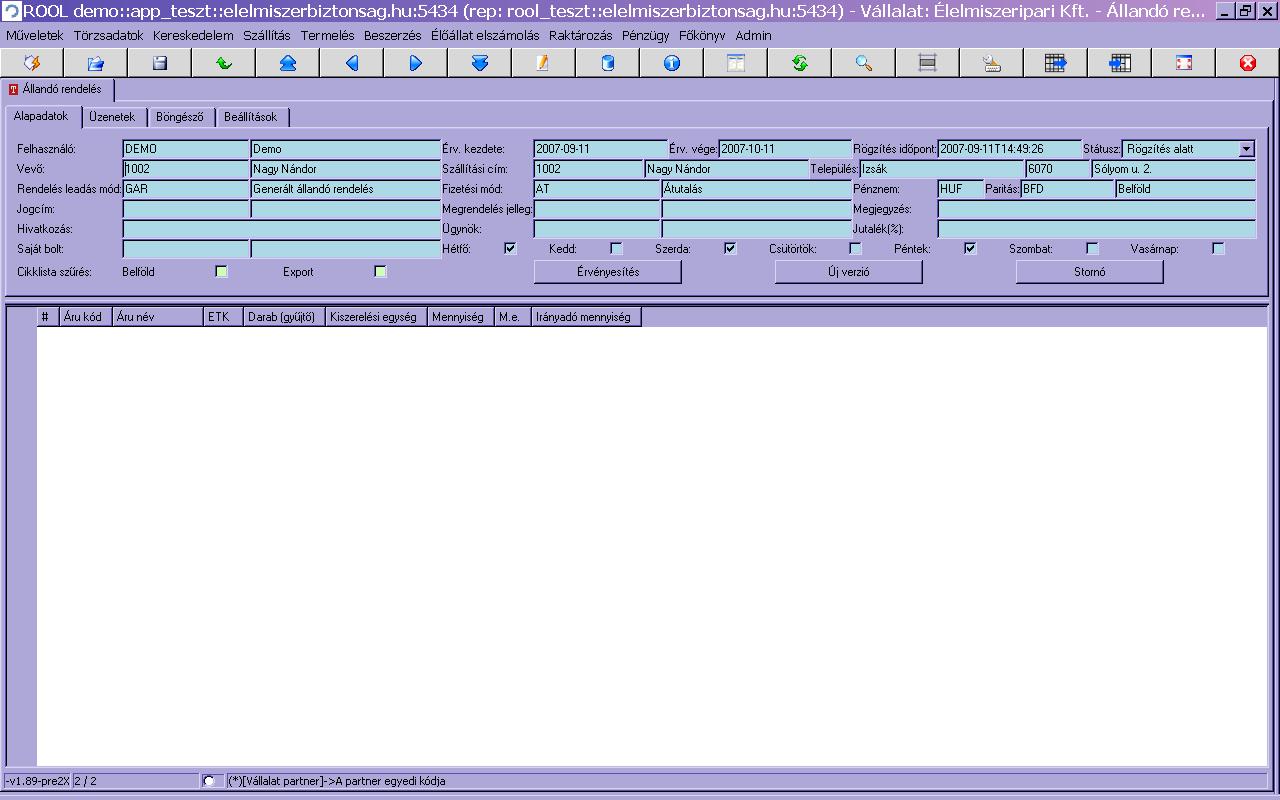1280x800 pixels.
Task: Open the Raktározás menu
Action: 580,35
